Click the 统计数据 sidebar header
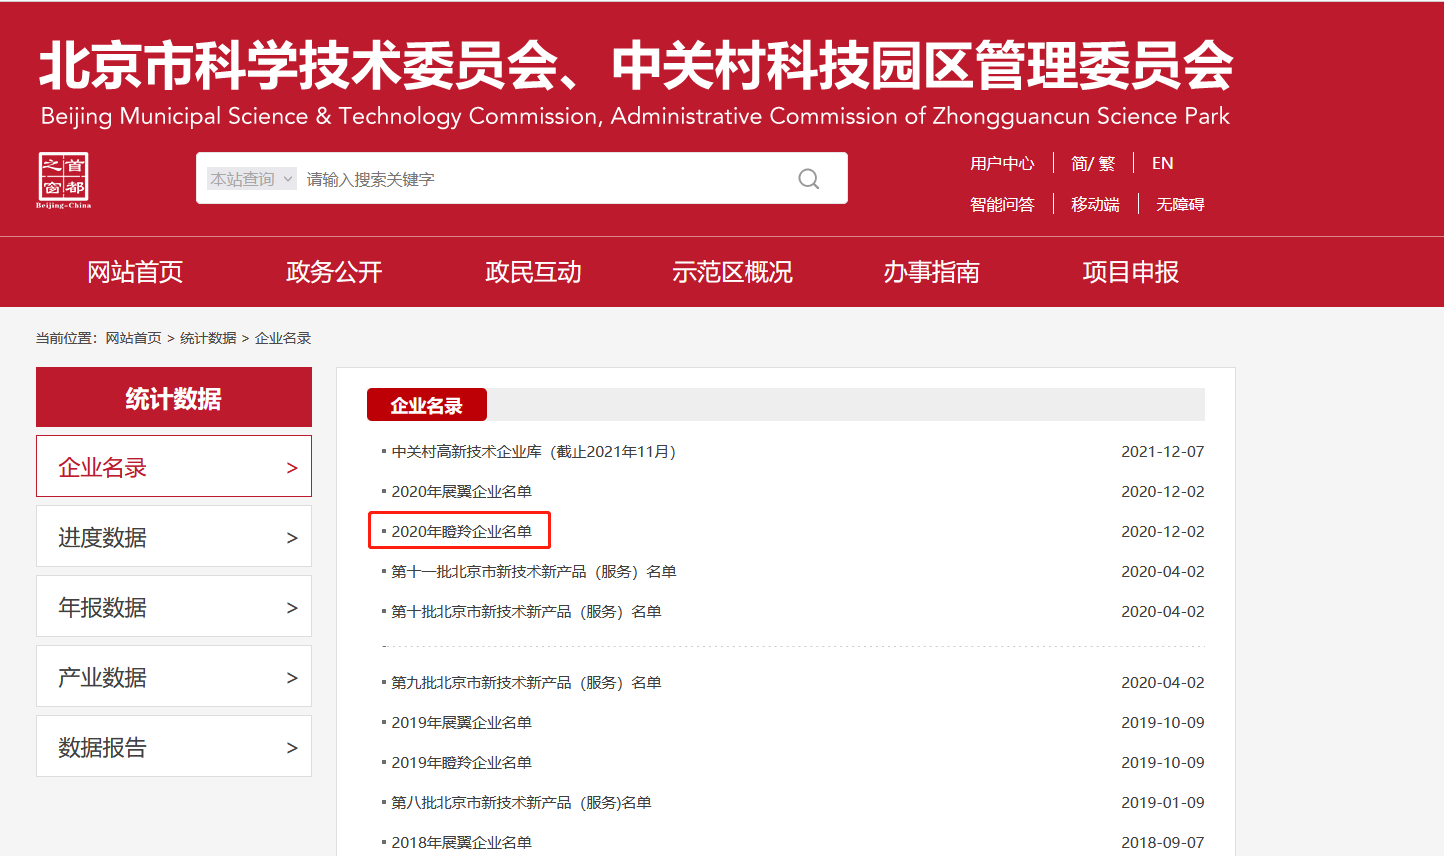 point(174,397)
